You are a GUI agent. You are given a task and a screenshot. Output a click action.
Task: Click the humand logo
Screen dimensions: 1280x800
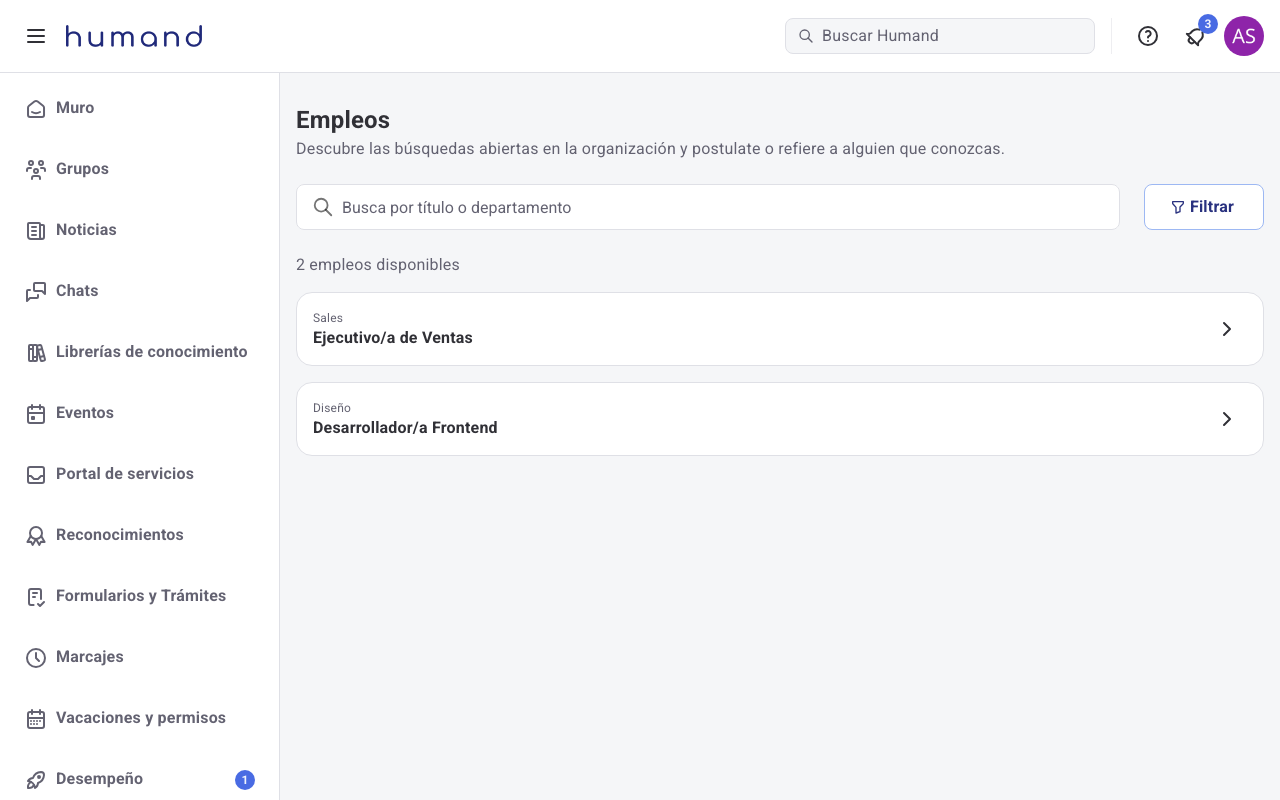tap(134, 36)
